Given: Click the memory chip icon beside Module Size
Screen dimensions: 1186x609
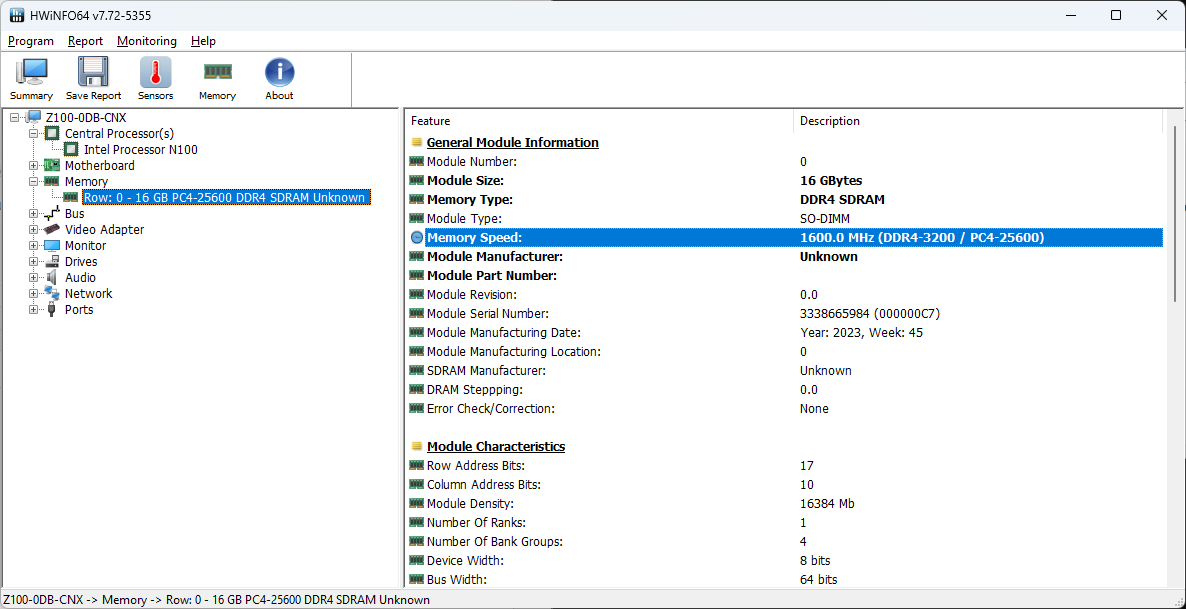Looking at the screenshot, I should pos(417,181).
